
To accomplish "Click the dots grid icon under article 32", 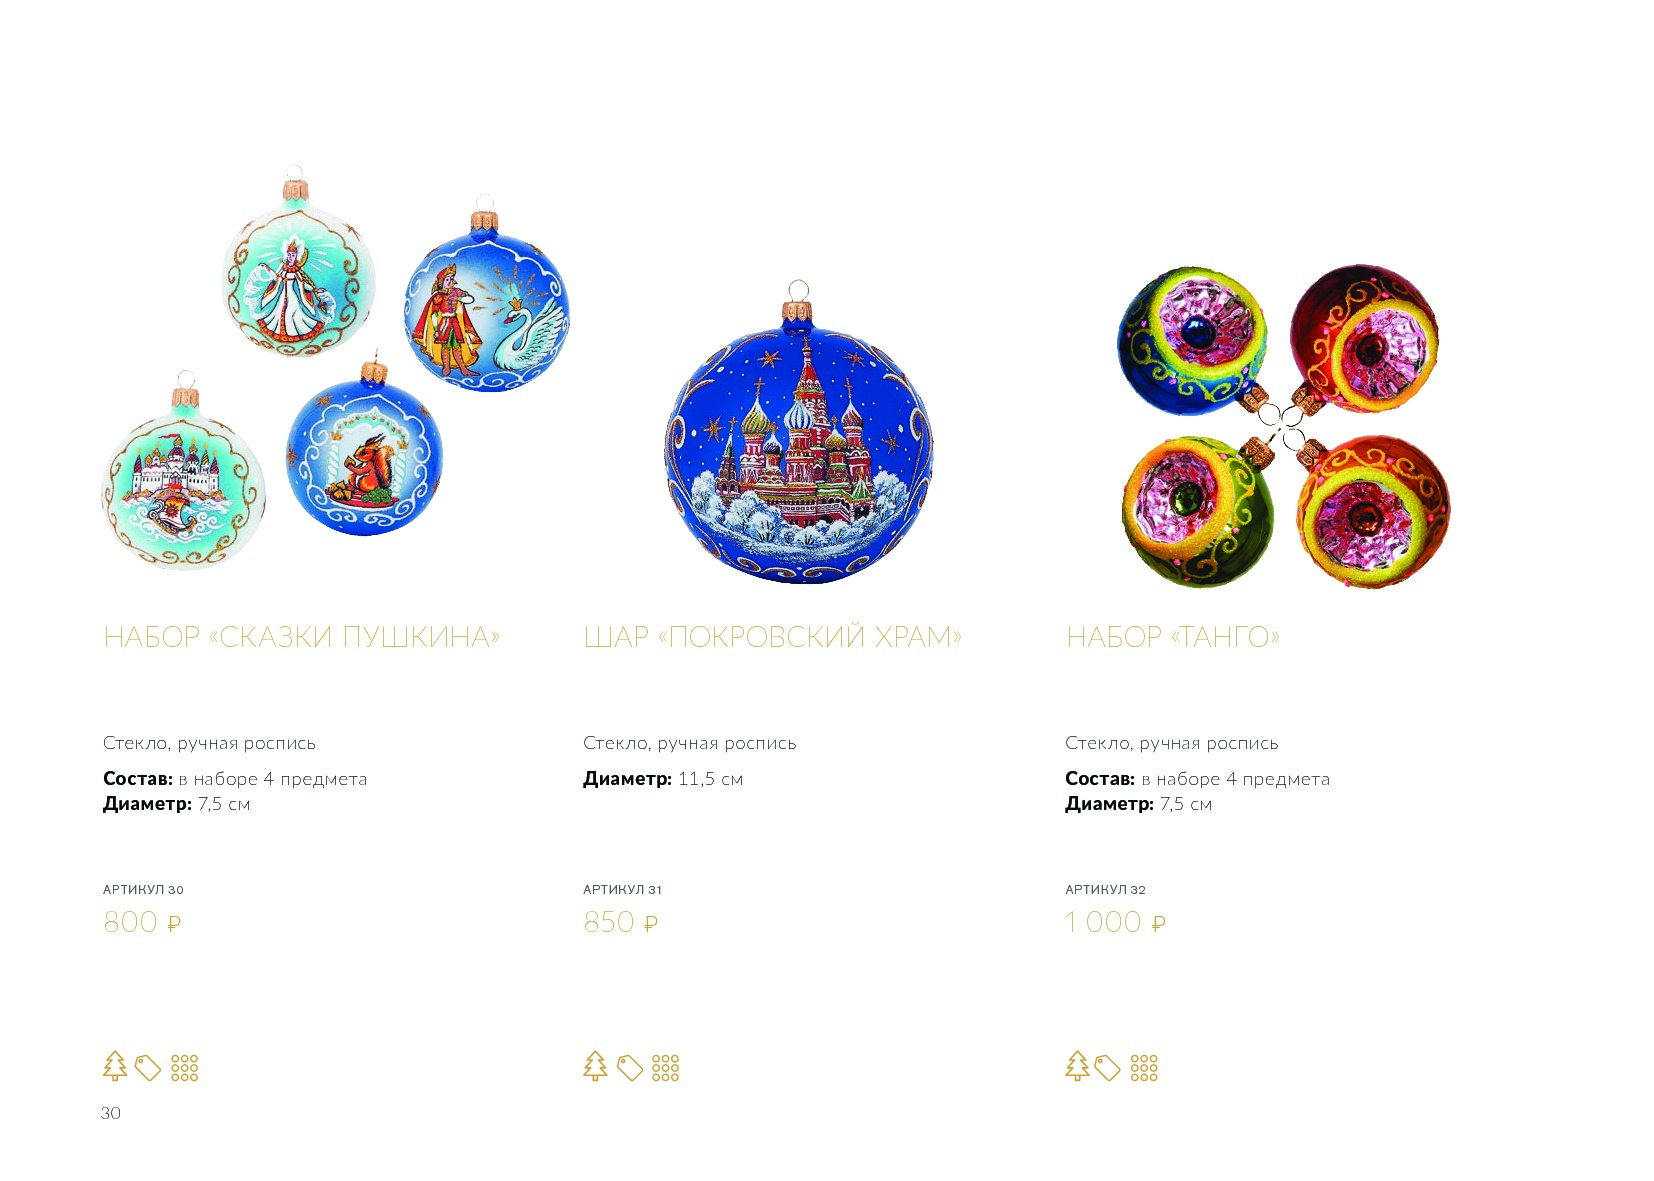I will tap(1144, 1068).
